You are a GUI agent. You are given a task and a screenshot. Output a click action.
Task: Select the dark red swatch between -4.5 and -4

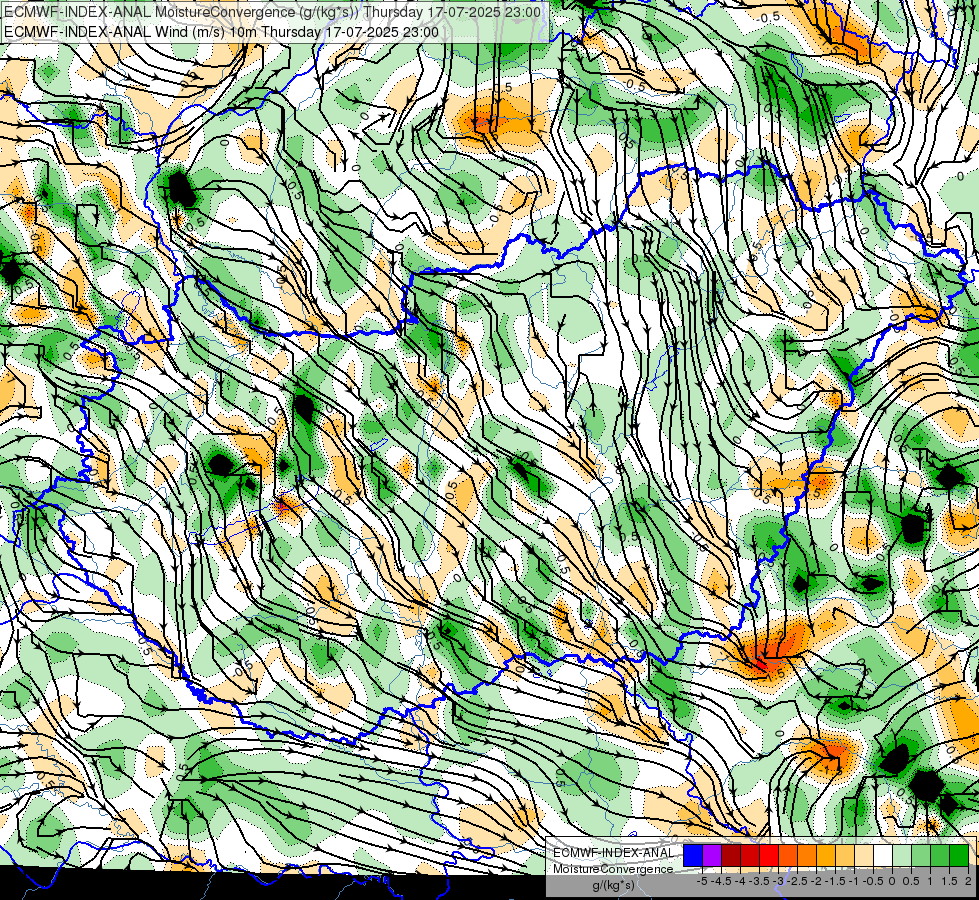click(x=731, y=856)
